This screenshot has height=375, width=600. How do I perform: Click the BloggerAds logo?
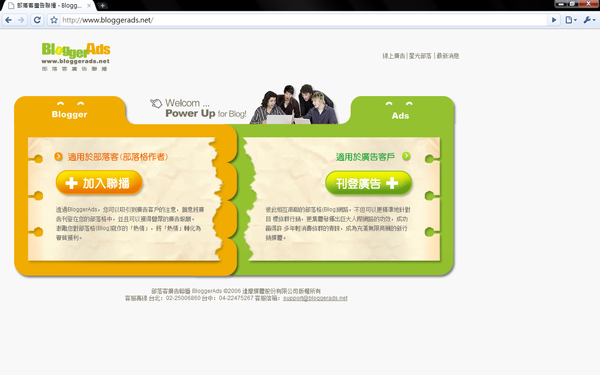[76, 57]
